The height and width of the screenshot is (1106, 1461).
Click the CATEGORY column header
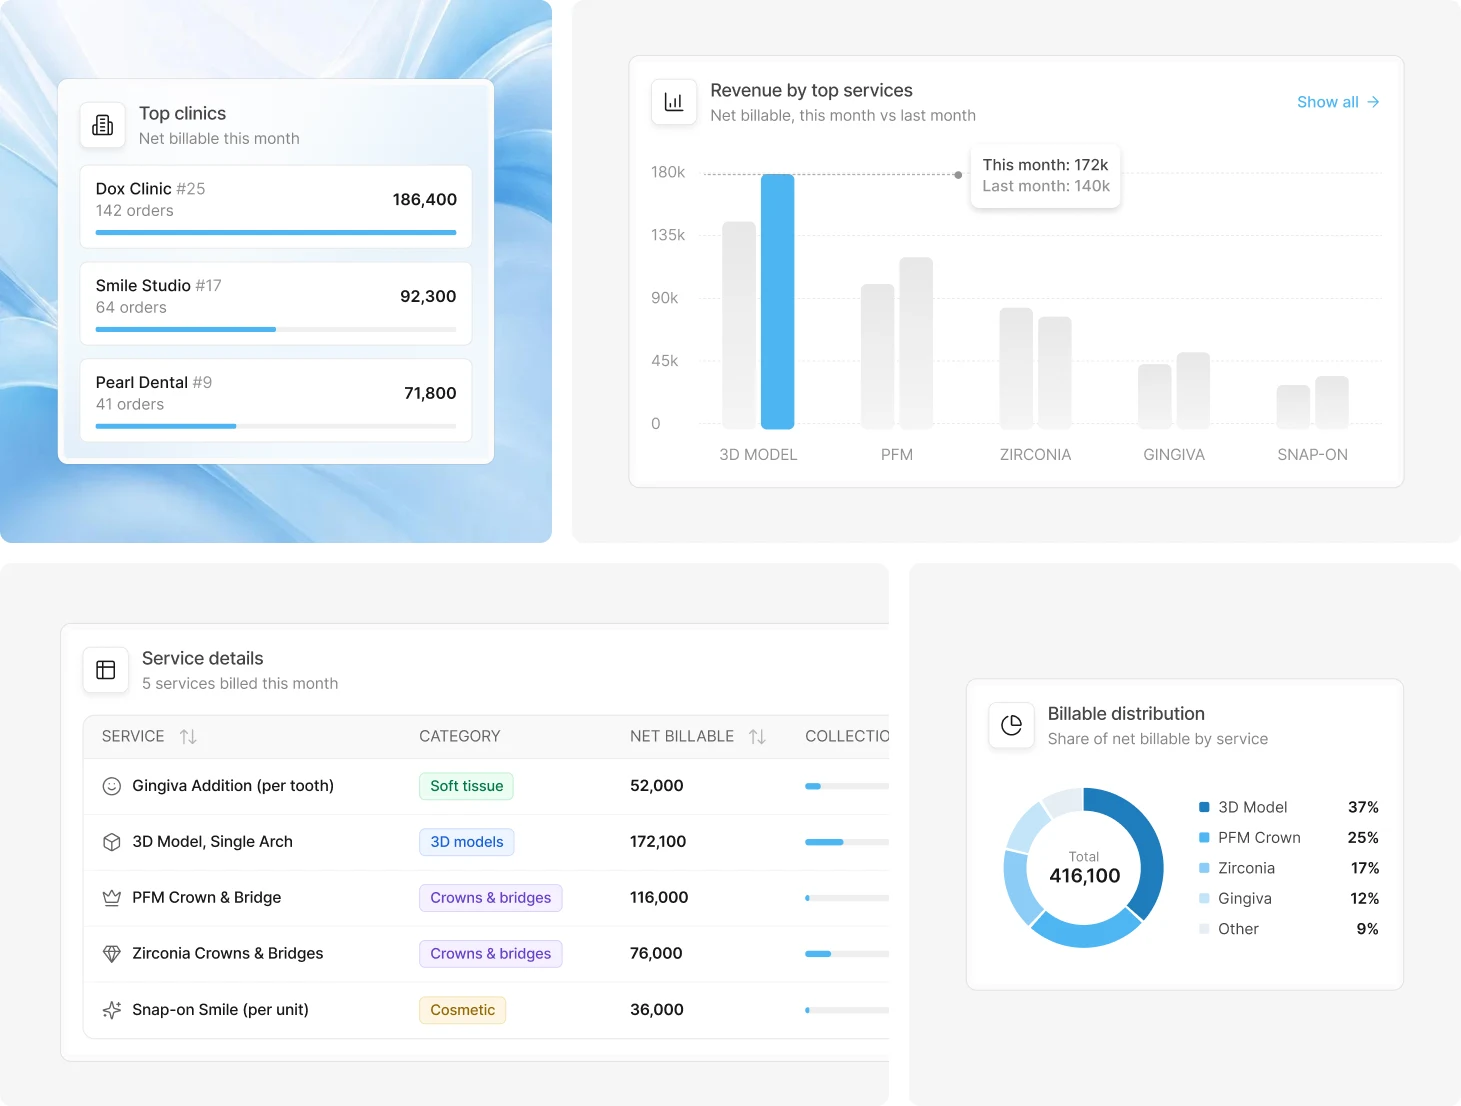460,737
